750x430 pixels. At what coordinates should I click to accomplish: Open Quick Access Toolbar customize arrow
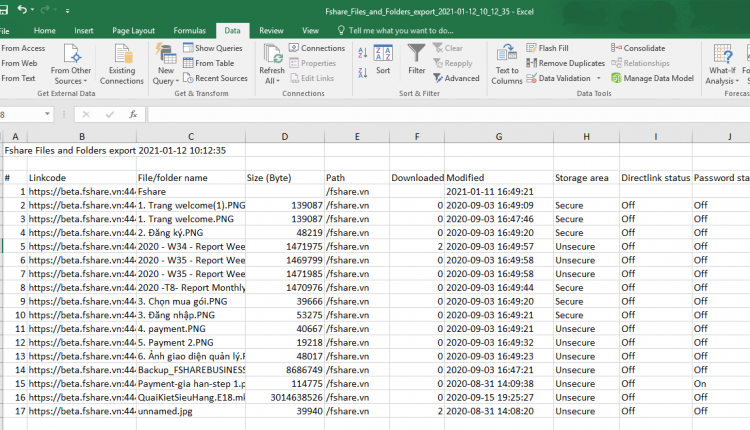[x=67, y=10]
